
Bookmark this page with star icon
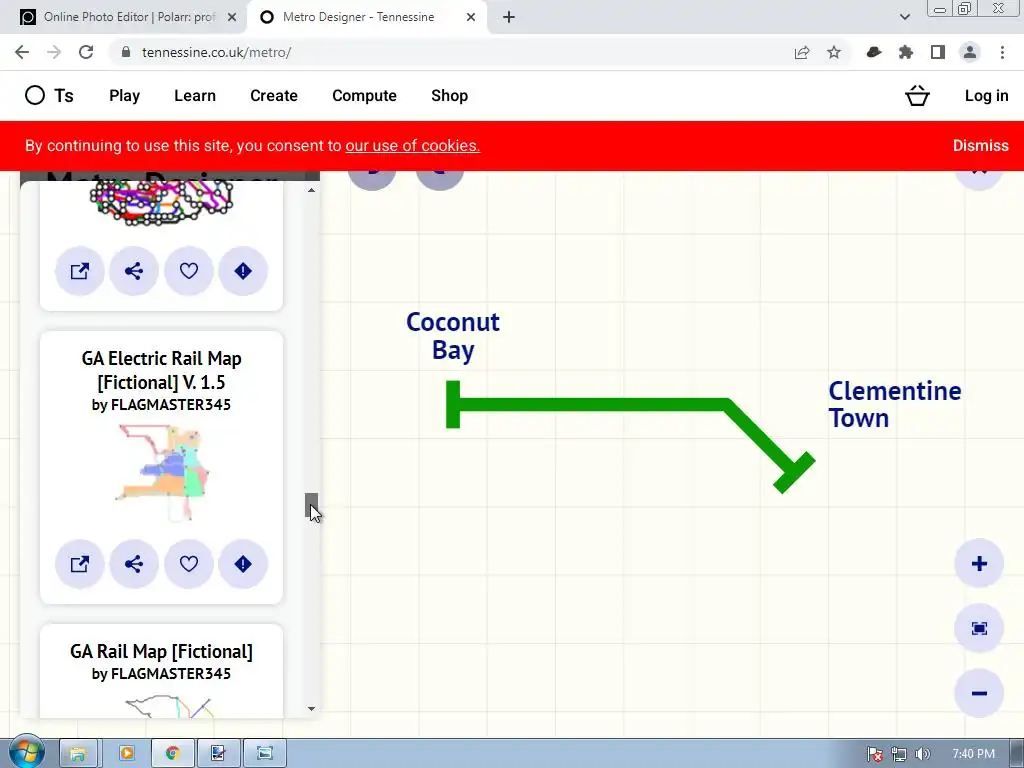834,52
